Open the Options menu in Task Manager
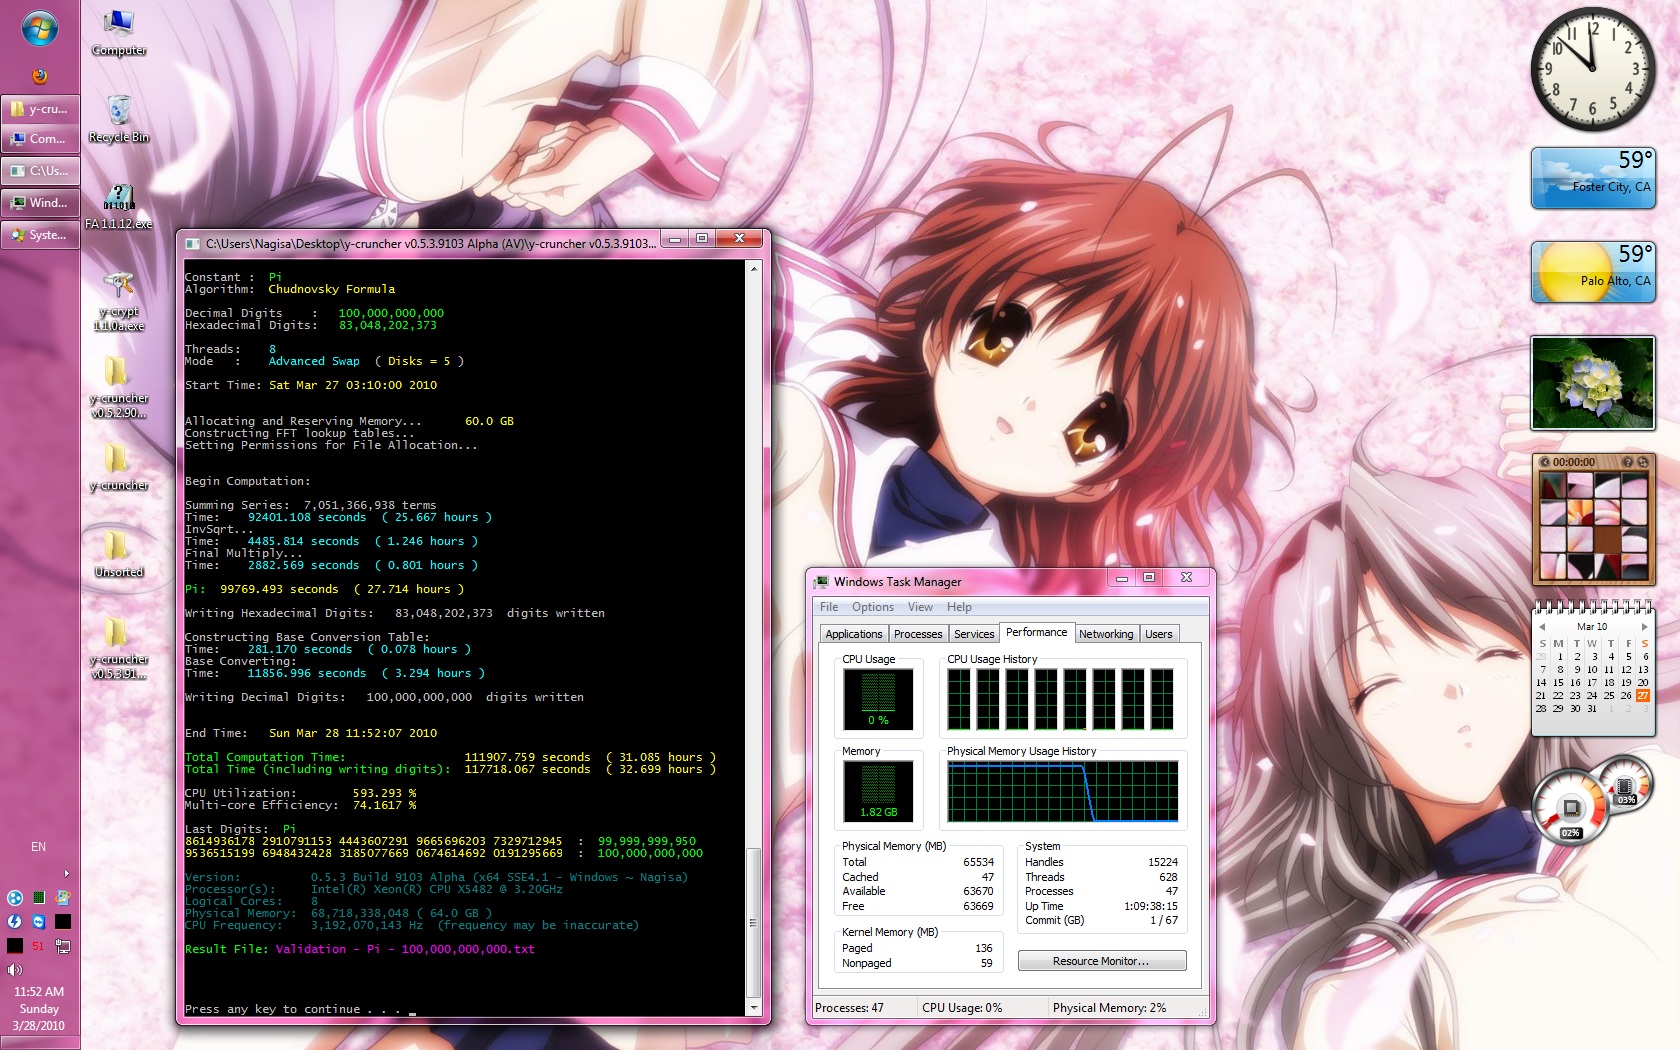The width and height of the screenshot is (1680, 1050). point(872,607)
